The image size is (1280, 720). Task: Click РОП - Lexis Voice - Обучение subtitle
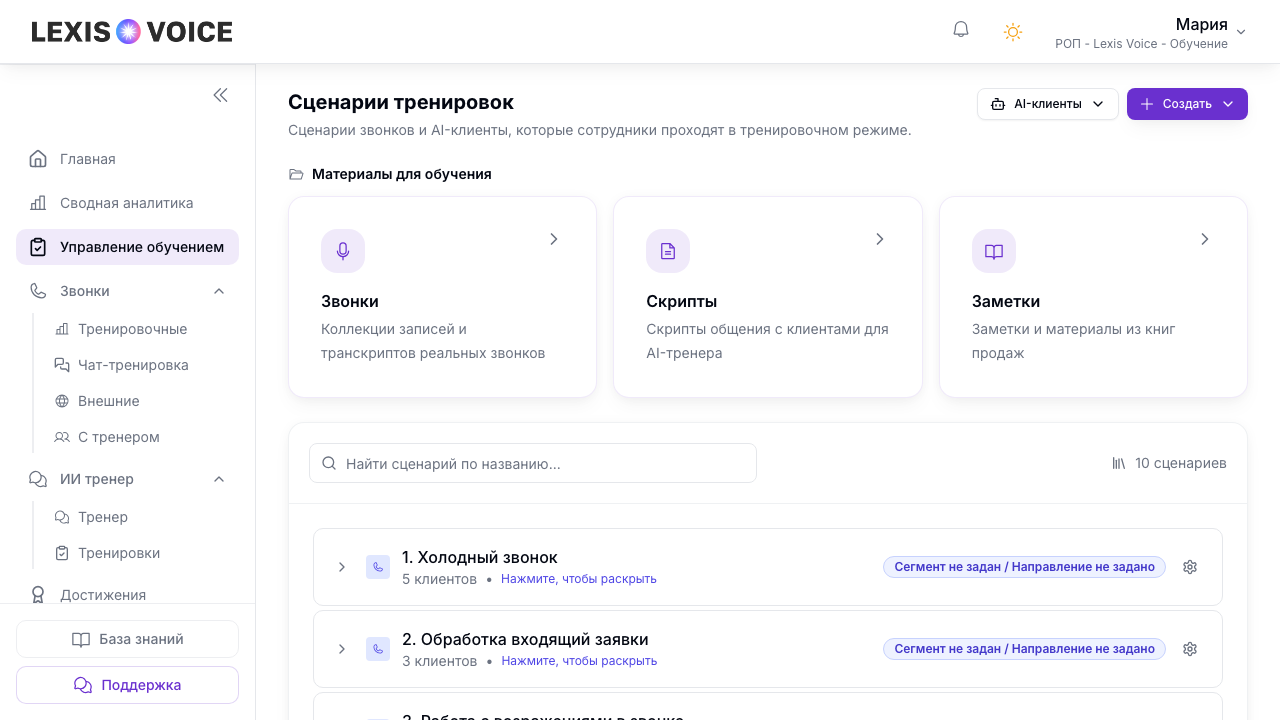1141,44
